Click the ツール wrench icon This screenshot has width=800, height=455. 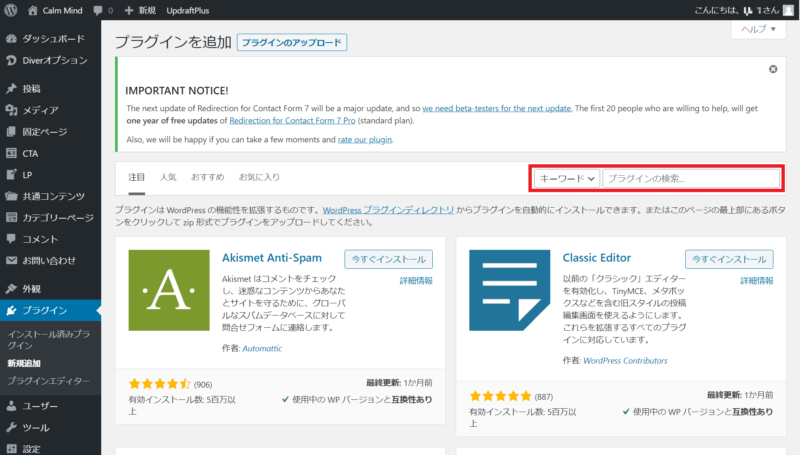11,427
